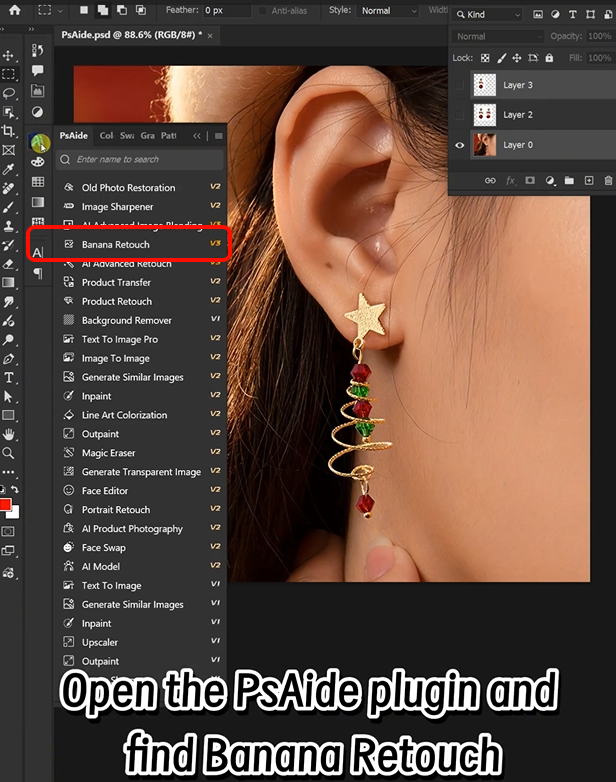
Task: Hide Layer 0 with the eye icon
Action: (x=460, y=145)
